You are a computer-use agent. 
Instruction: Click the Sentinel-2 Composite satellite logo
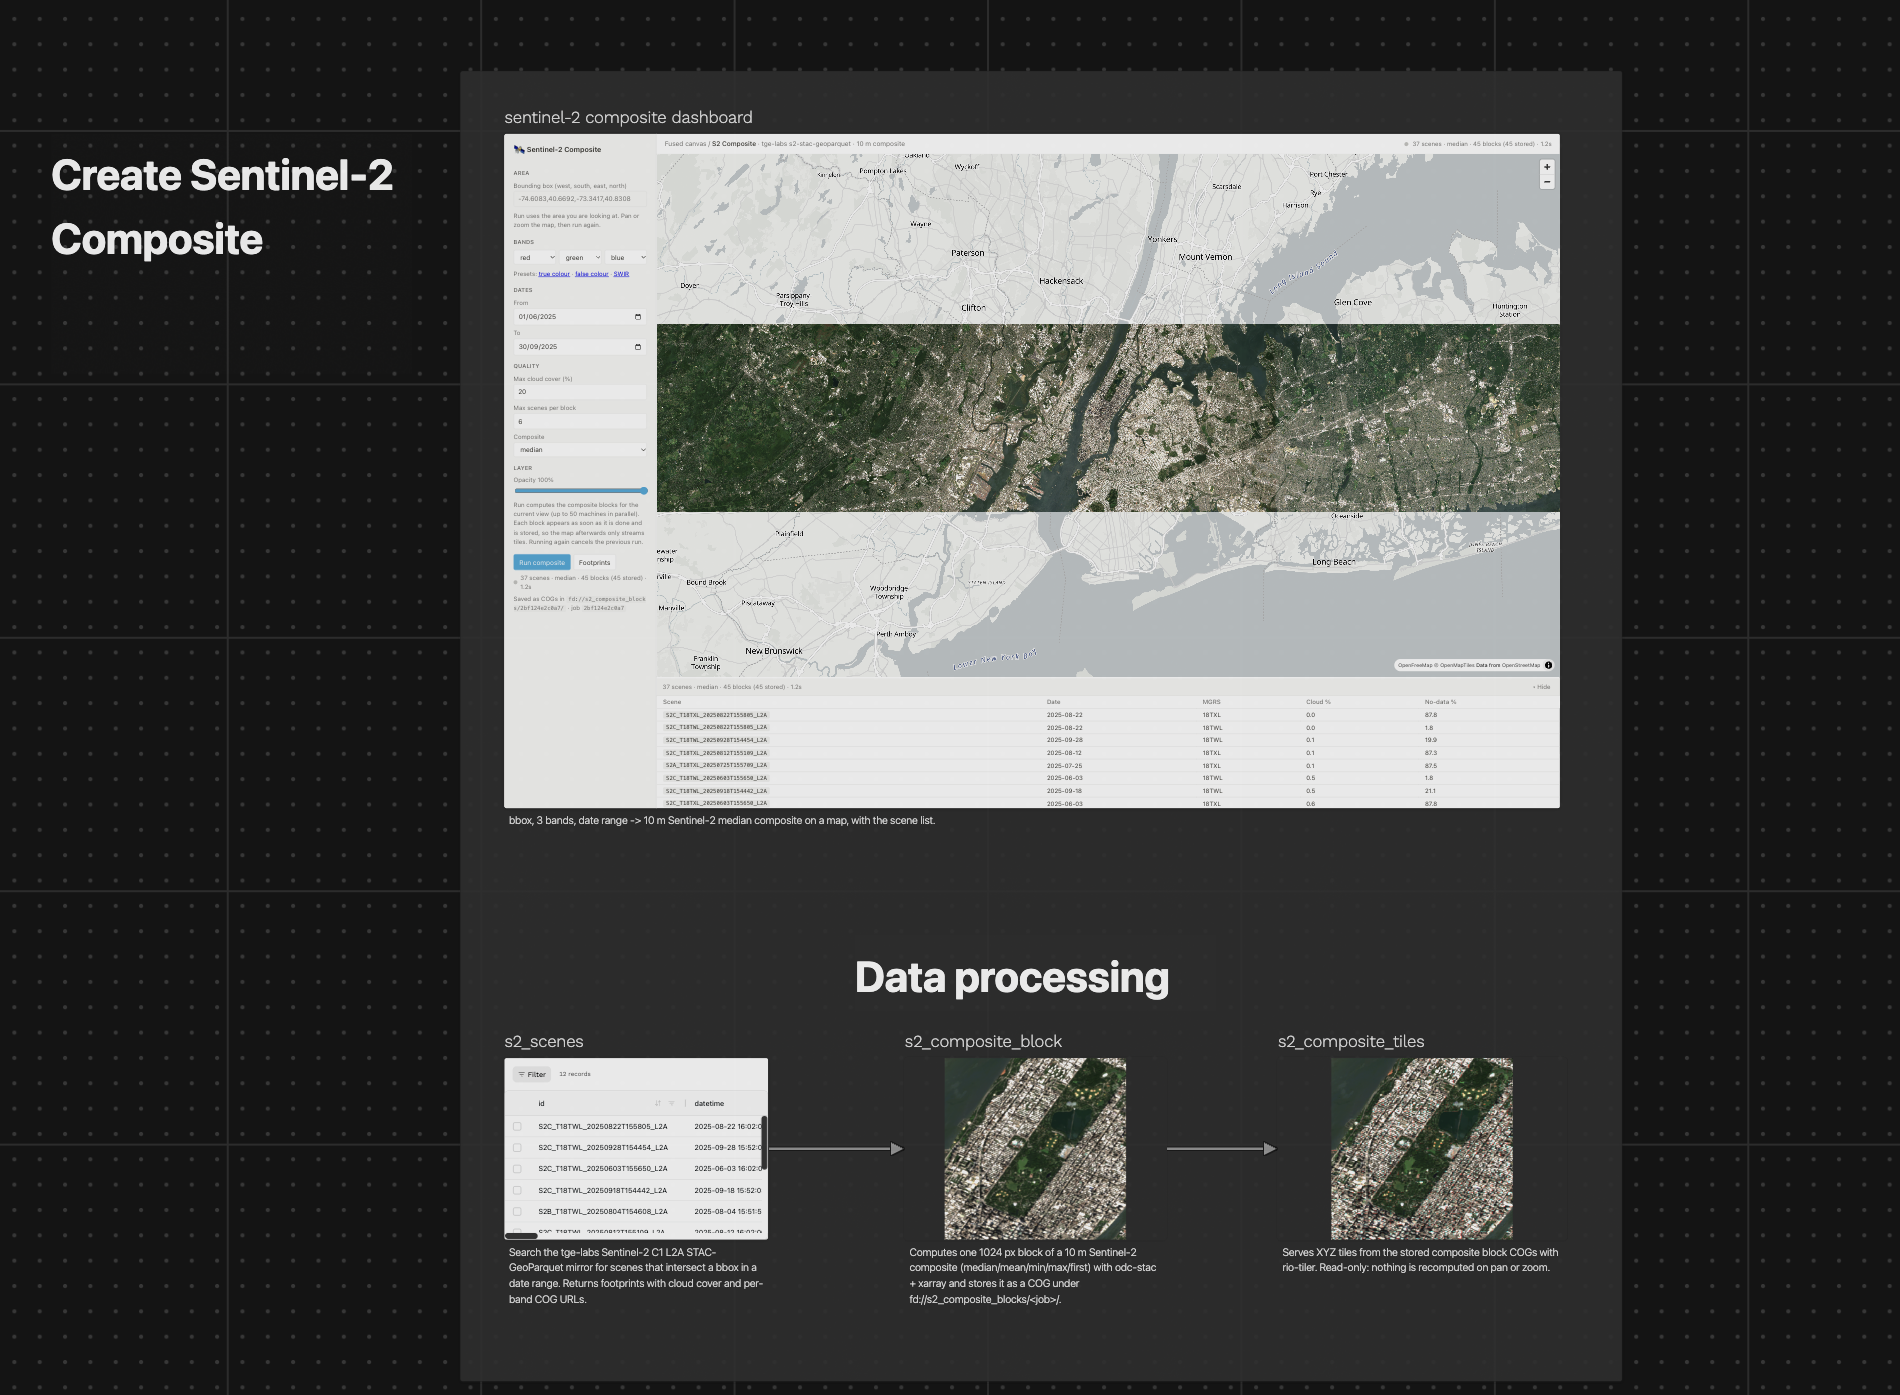[519, 149]
